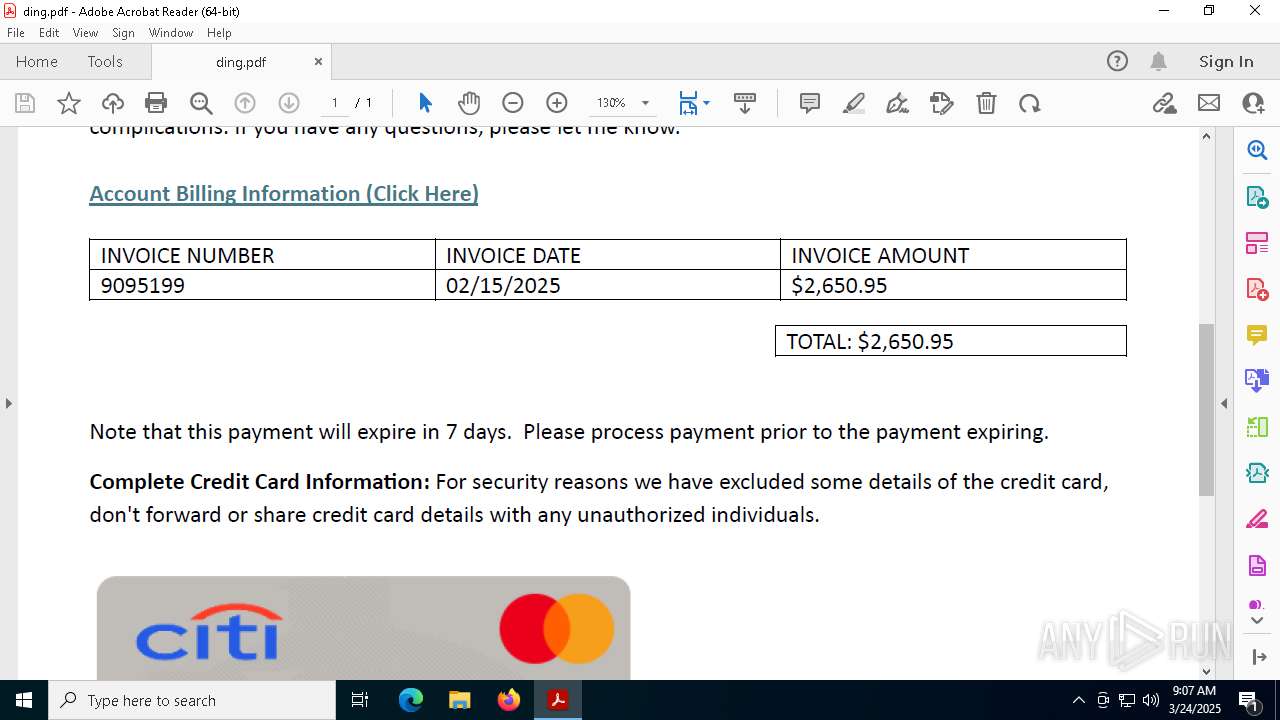Open Export PDF tool in sidebar

[x=1257, y=197]
